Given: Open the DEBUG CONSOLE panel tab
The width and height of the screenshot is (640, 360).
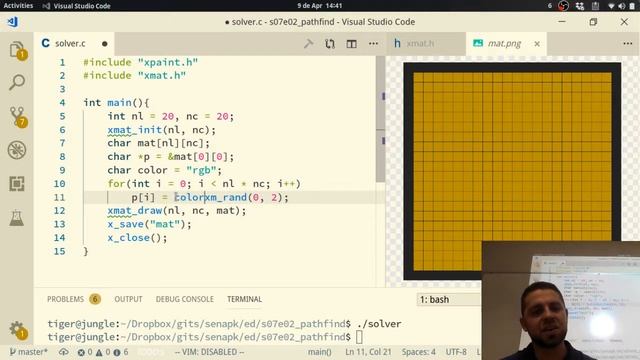Looking at the screenshot, I should click(x=184, y=299).
